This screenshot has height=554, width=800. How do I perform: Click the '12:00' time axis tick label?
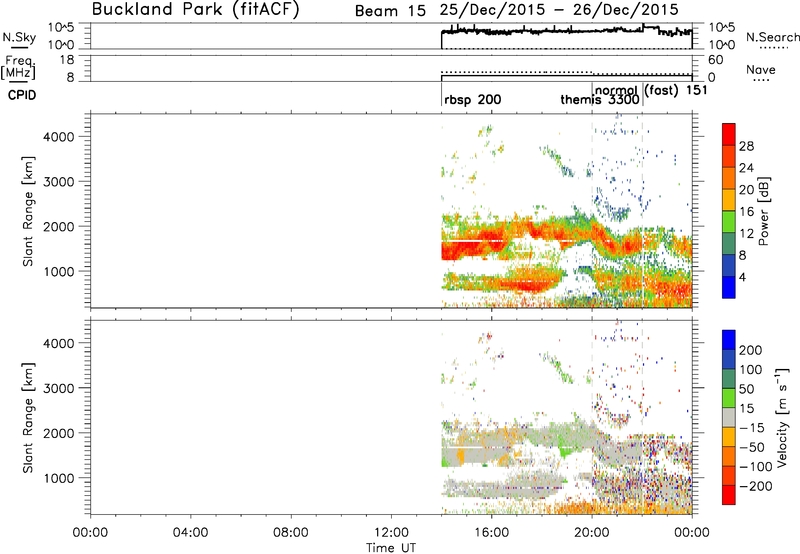click(391, 533)
